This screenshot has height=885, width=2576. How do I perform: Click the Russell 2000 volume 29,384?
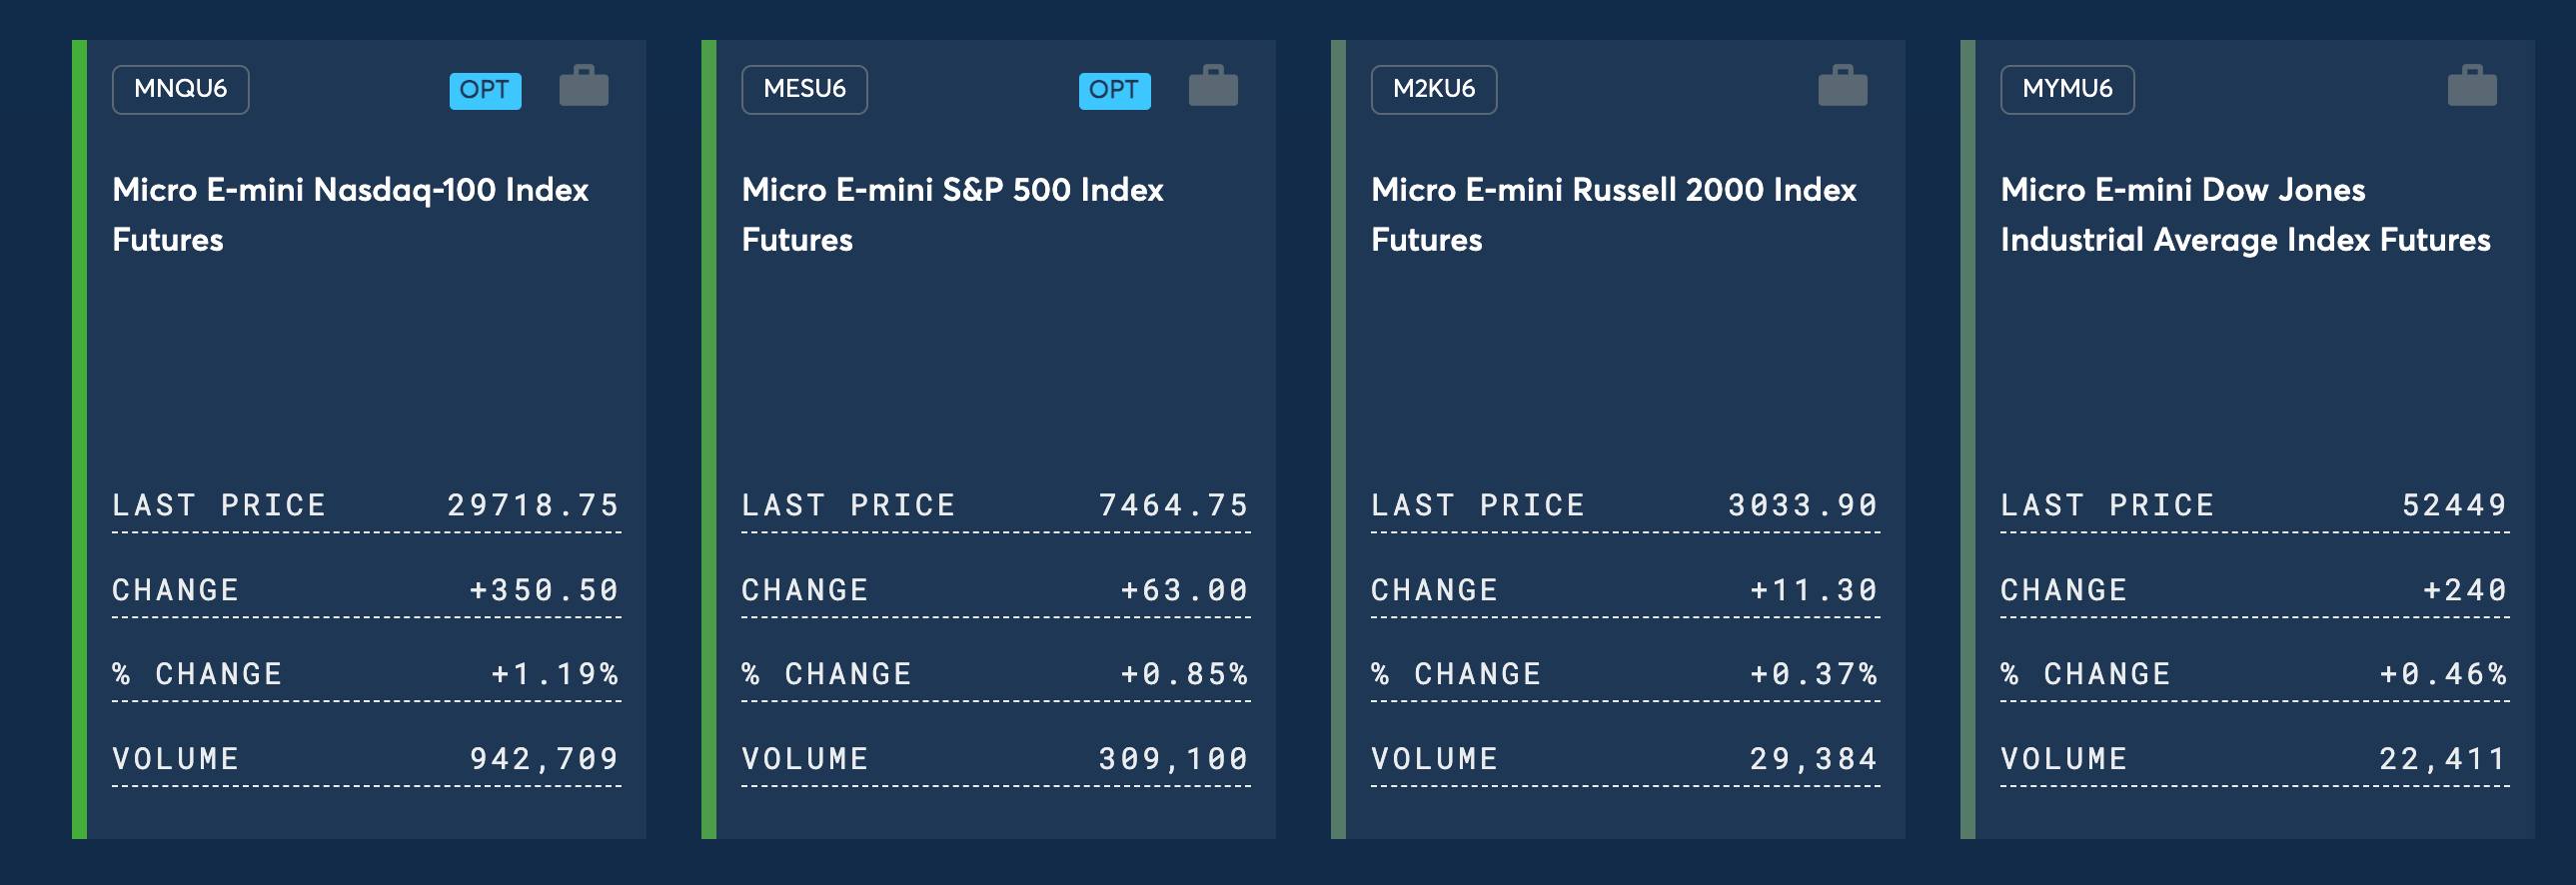pyautogui.click(x=1814, y=759)
